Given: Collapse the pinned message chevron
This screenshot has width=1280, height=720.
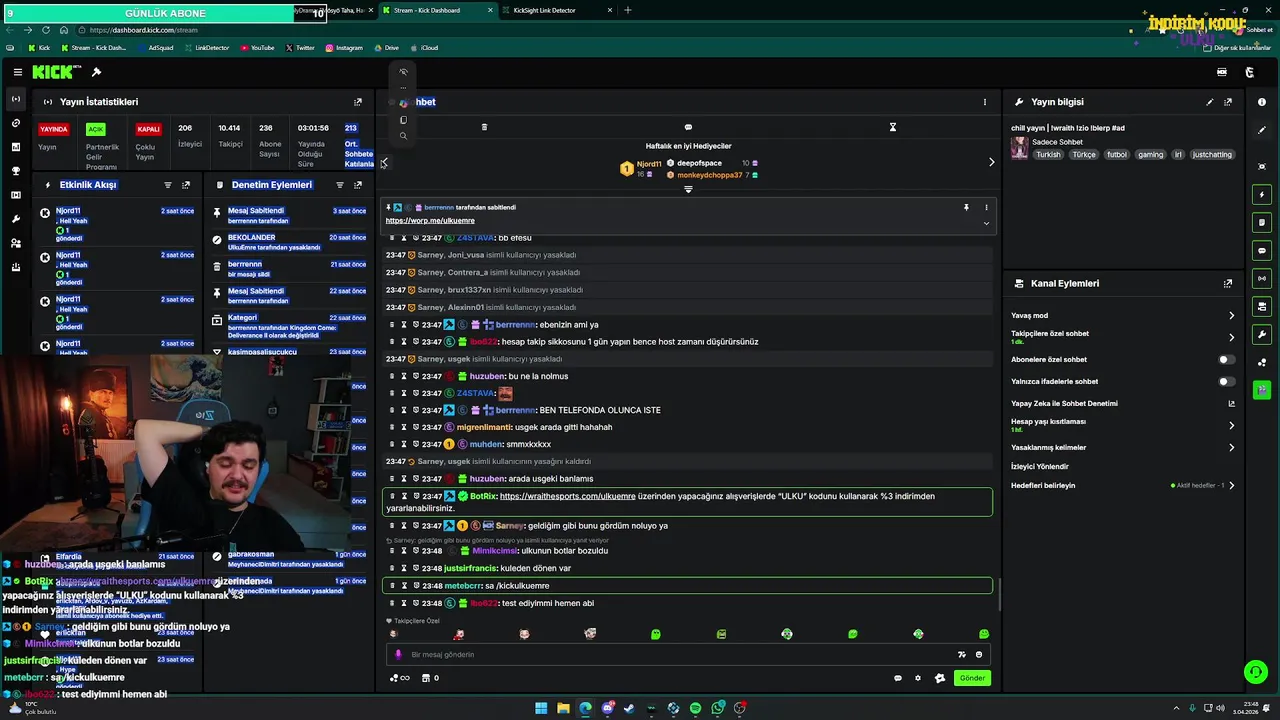Looking at the screenshot, I should [x=986, y=224].
